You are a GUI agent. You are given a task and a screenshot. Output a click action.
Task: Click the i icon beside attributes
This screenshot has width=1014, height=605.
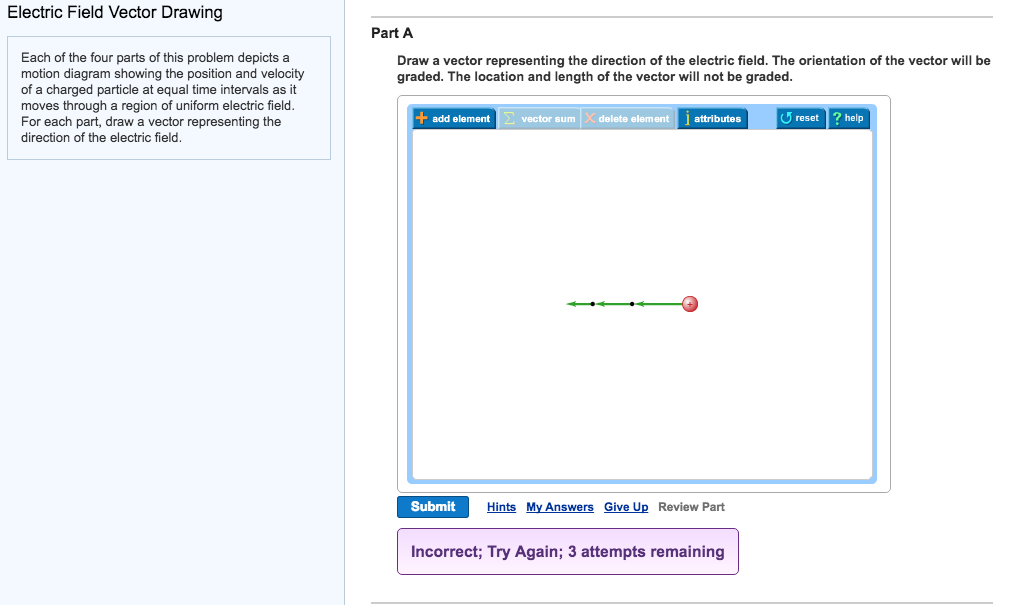pos(690,118)
